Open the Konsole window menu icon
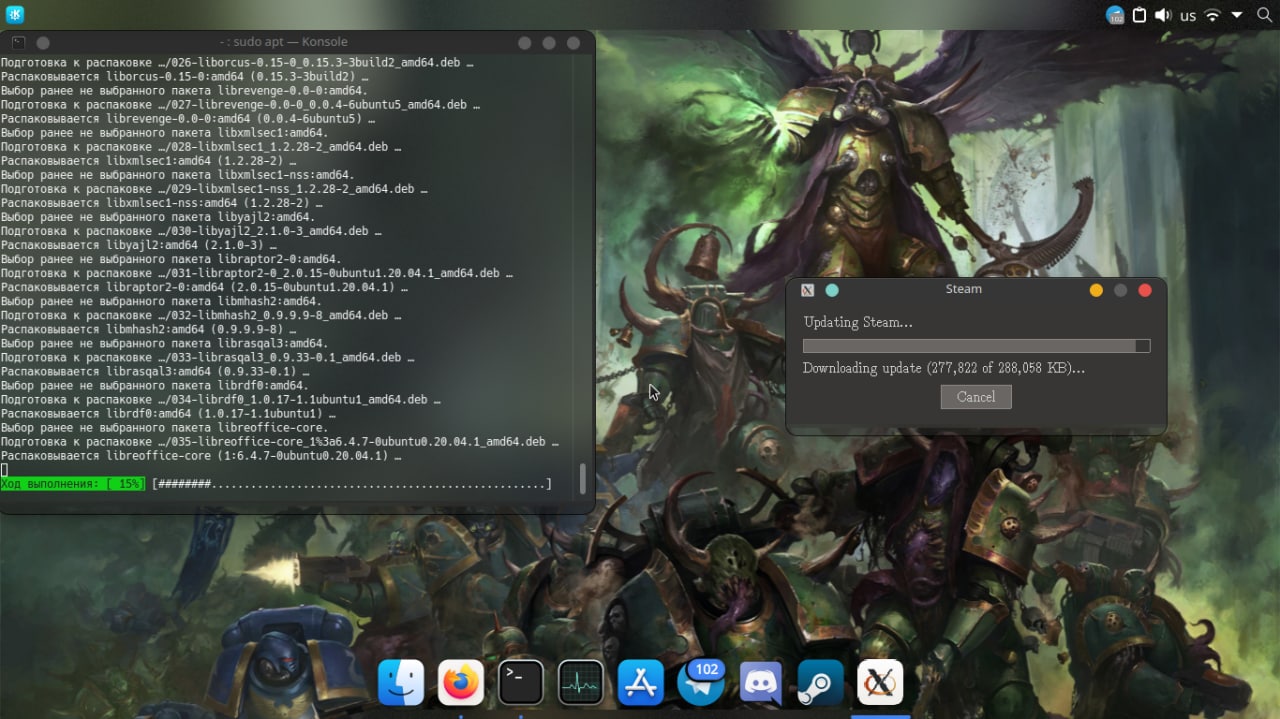Viewport: 1280px width, 719px height. coord(18,42)
